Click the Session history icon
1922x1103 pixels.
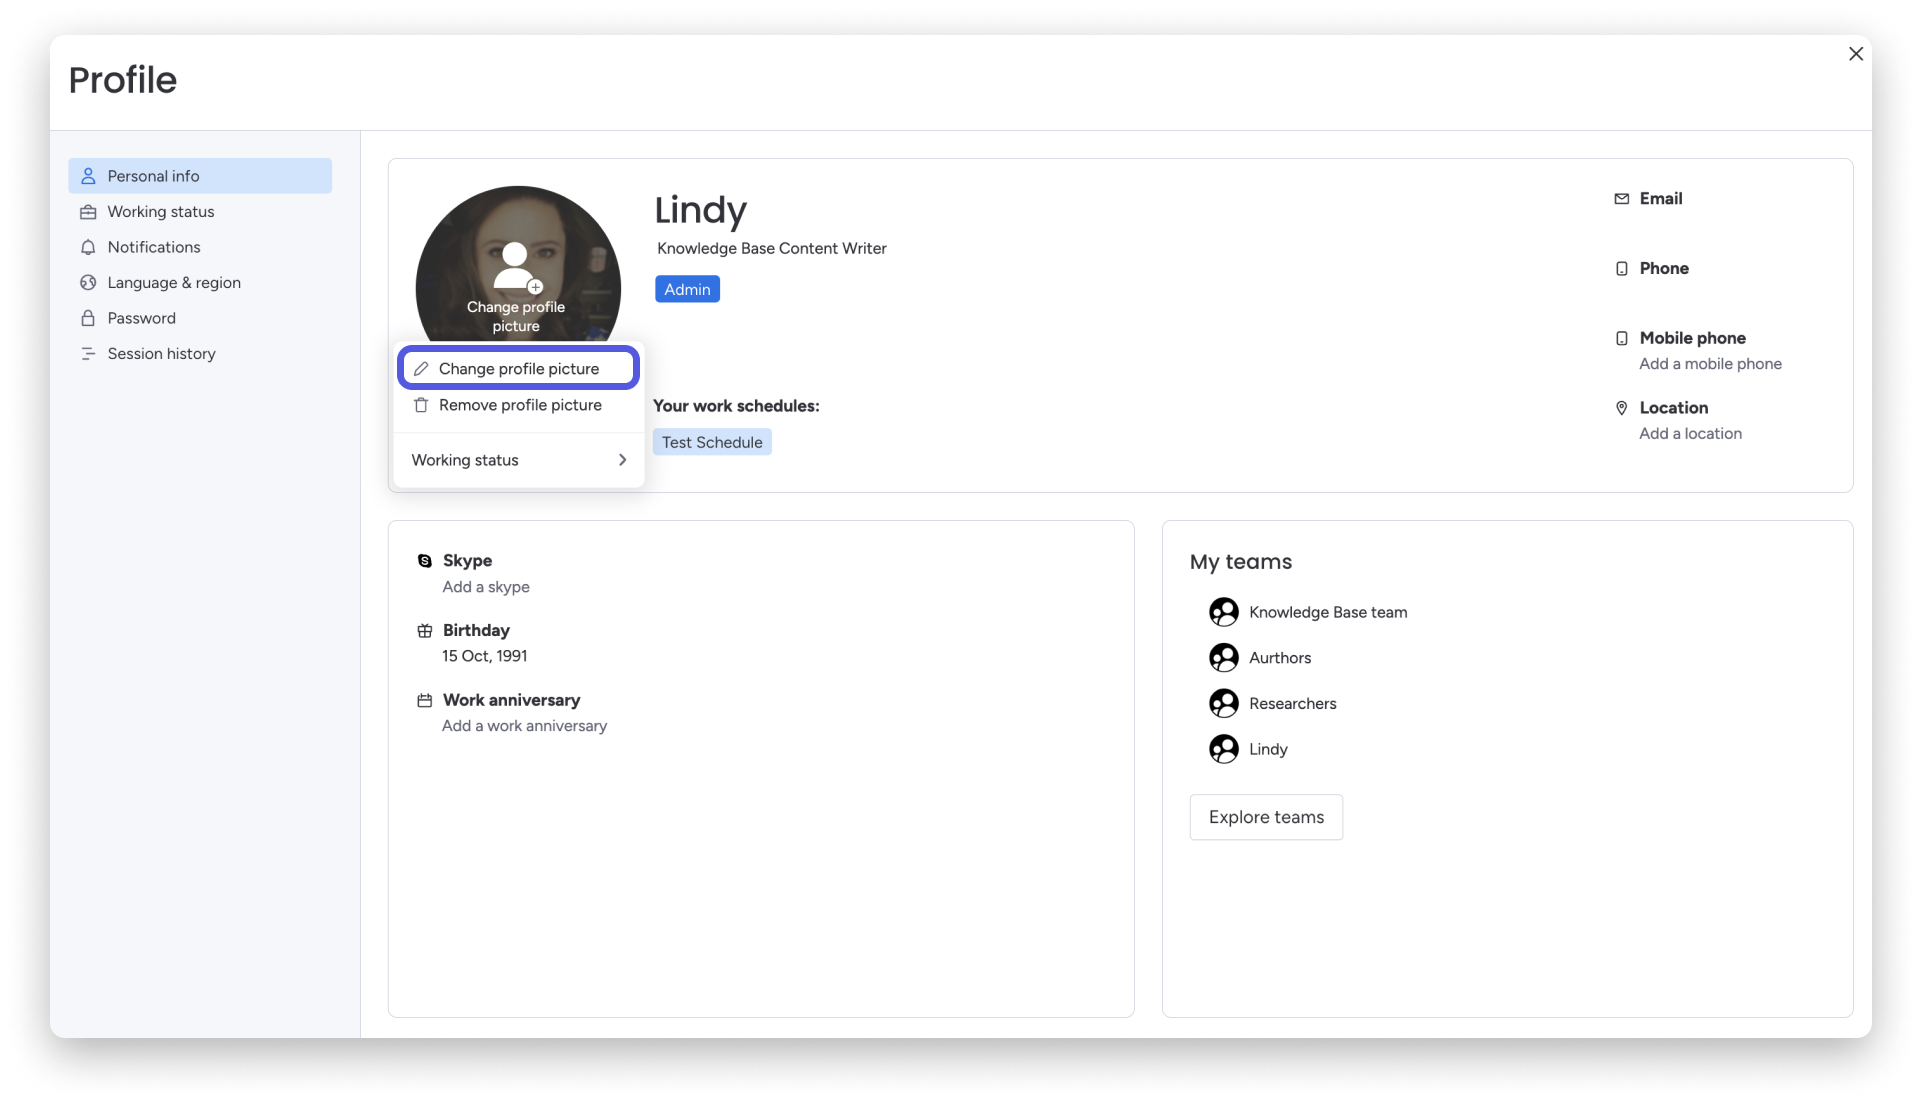coord(88,354)
